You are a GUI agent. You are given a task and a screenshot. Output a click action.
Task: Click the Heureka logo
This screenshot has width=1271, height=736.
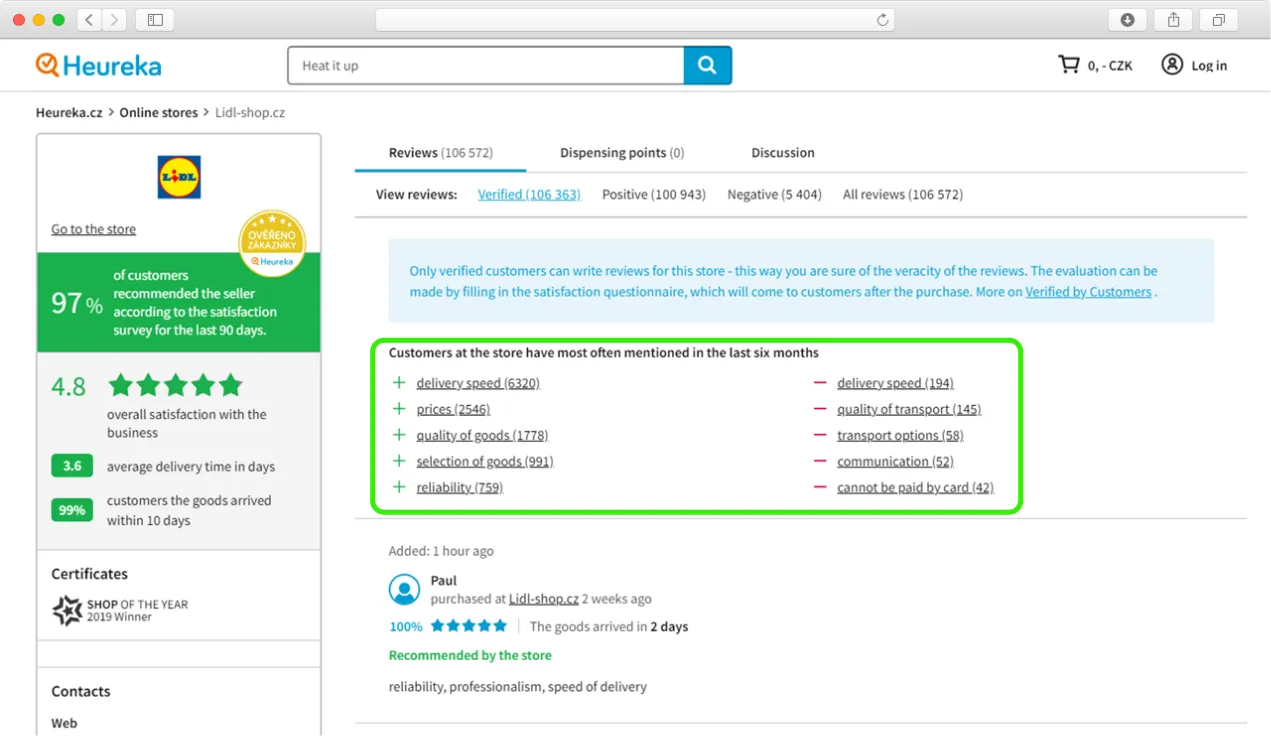pos(97,65)
